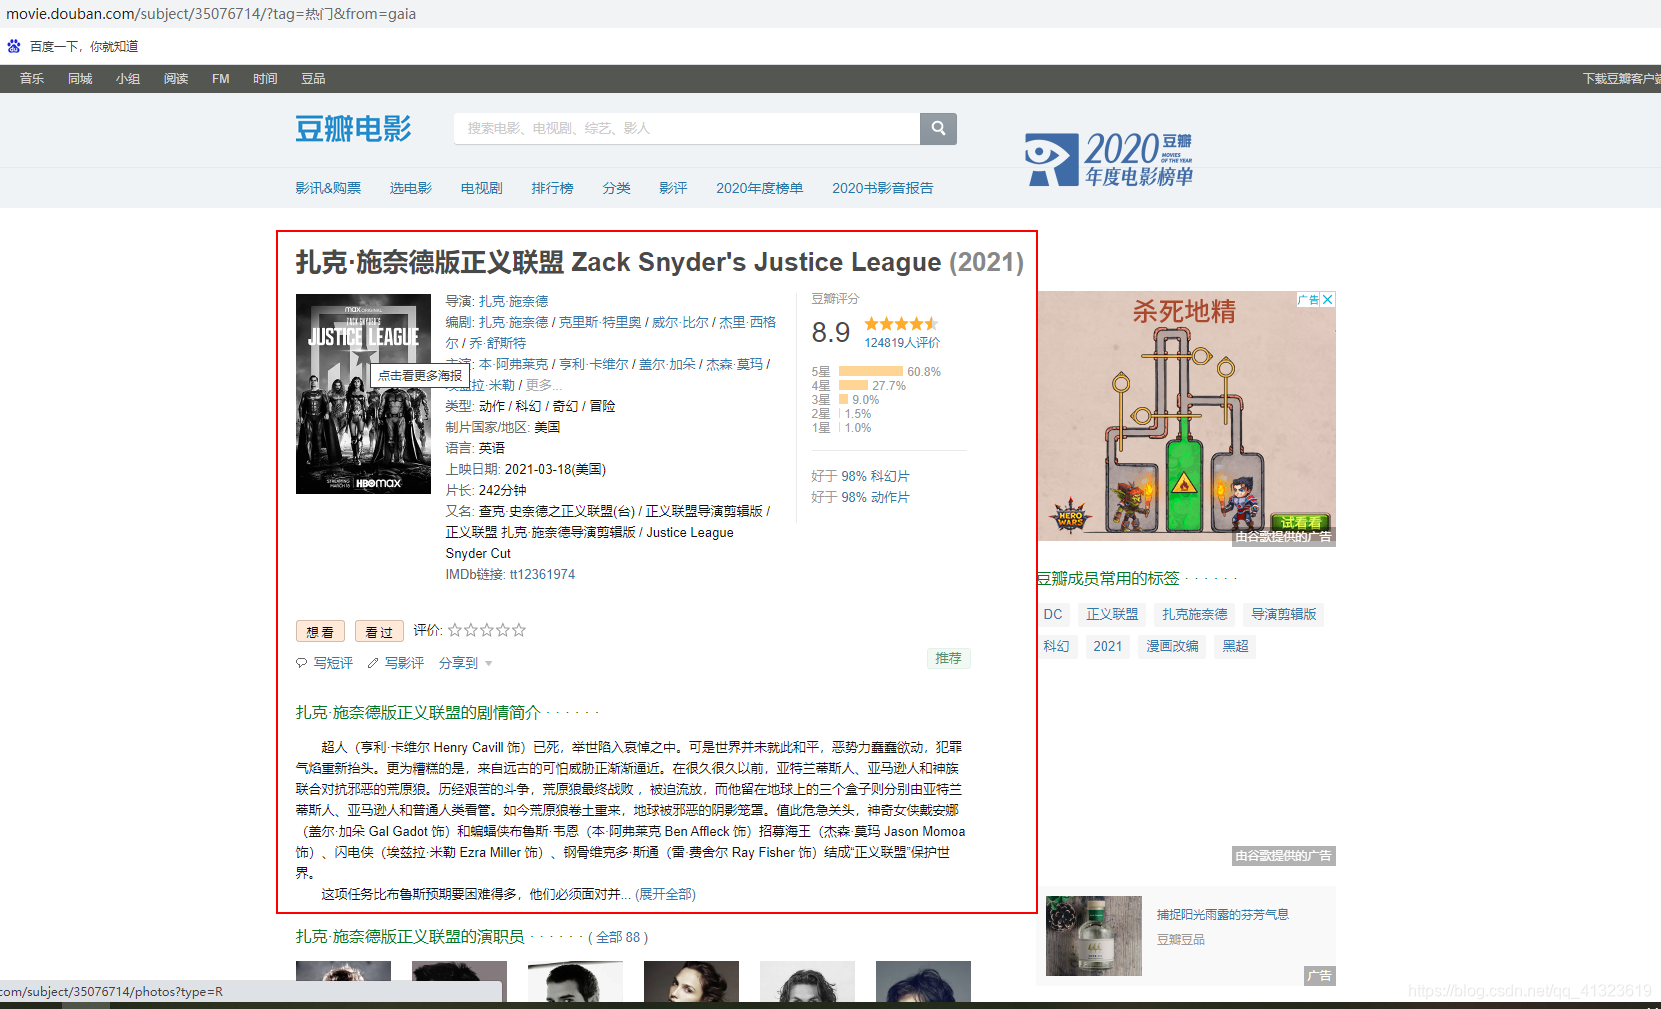The image size is (1661, 1009).
Task: Click the 写影评 pencil link
Action: [396, 663]
